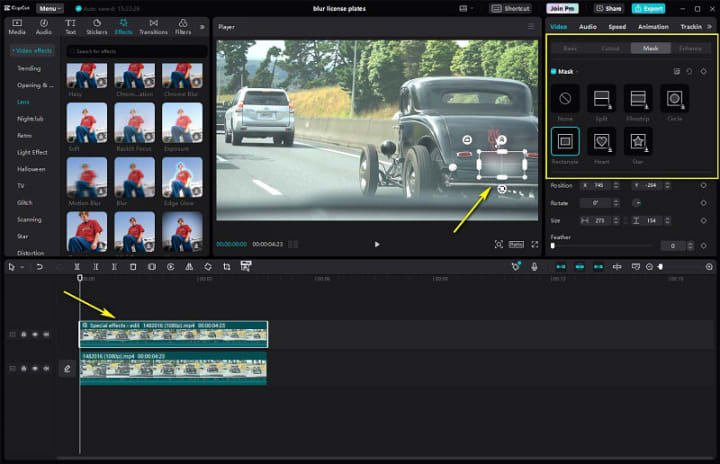Add keyframe for mask Position
Viewport: 720px width, 464px height.
[703, 186]
